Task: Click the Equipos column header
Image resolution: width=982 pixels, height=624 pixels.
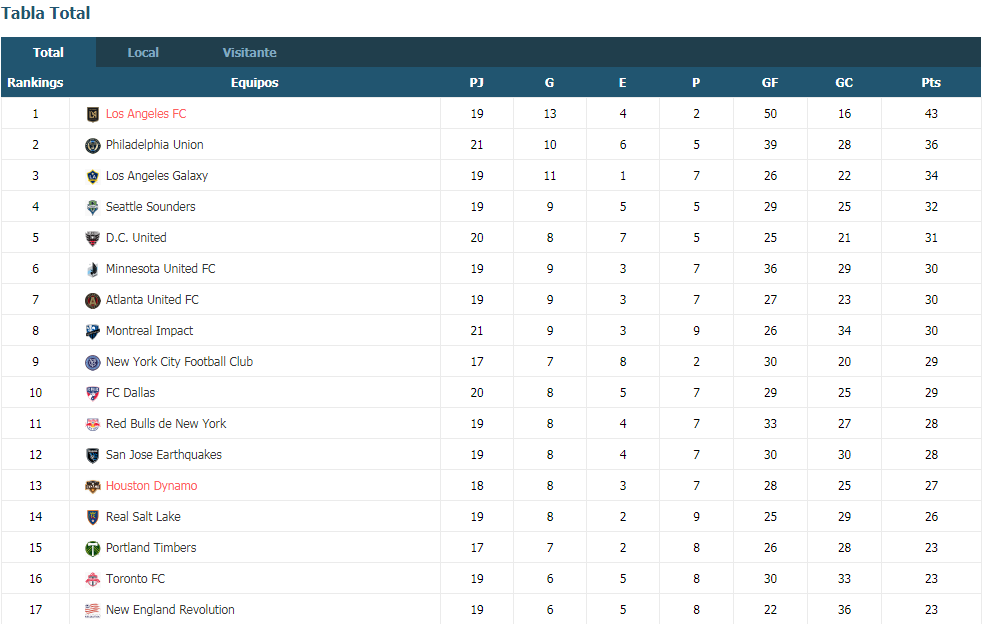Action: click(254, 83)
